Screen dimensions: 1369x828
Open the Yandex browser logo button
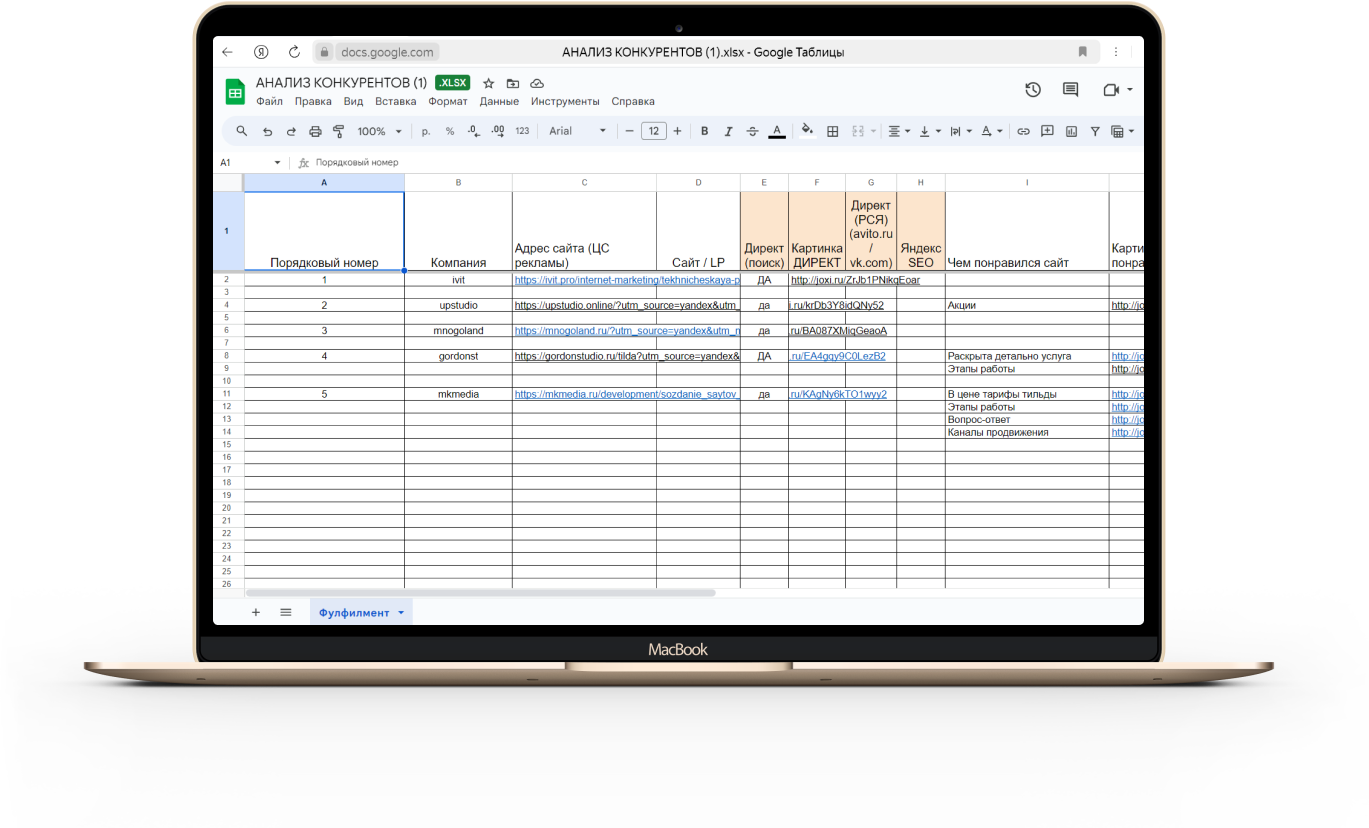click(261, 52)
